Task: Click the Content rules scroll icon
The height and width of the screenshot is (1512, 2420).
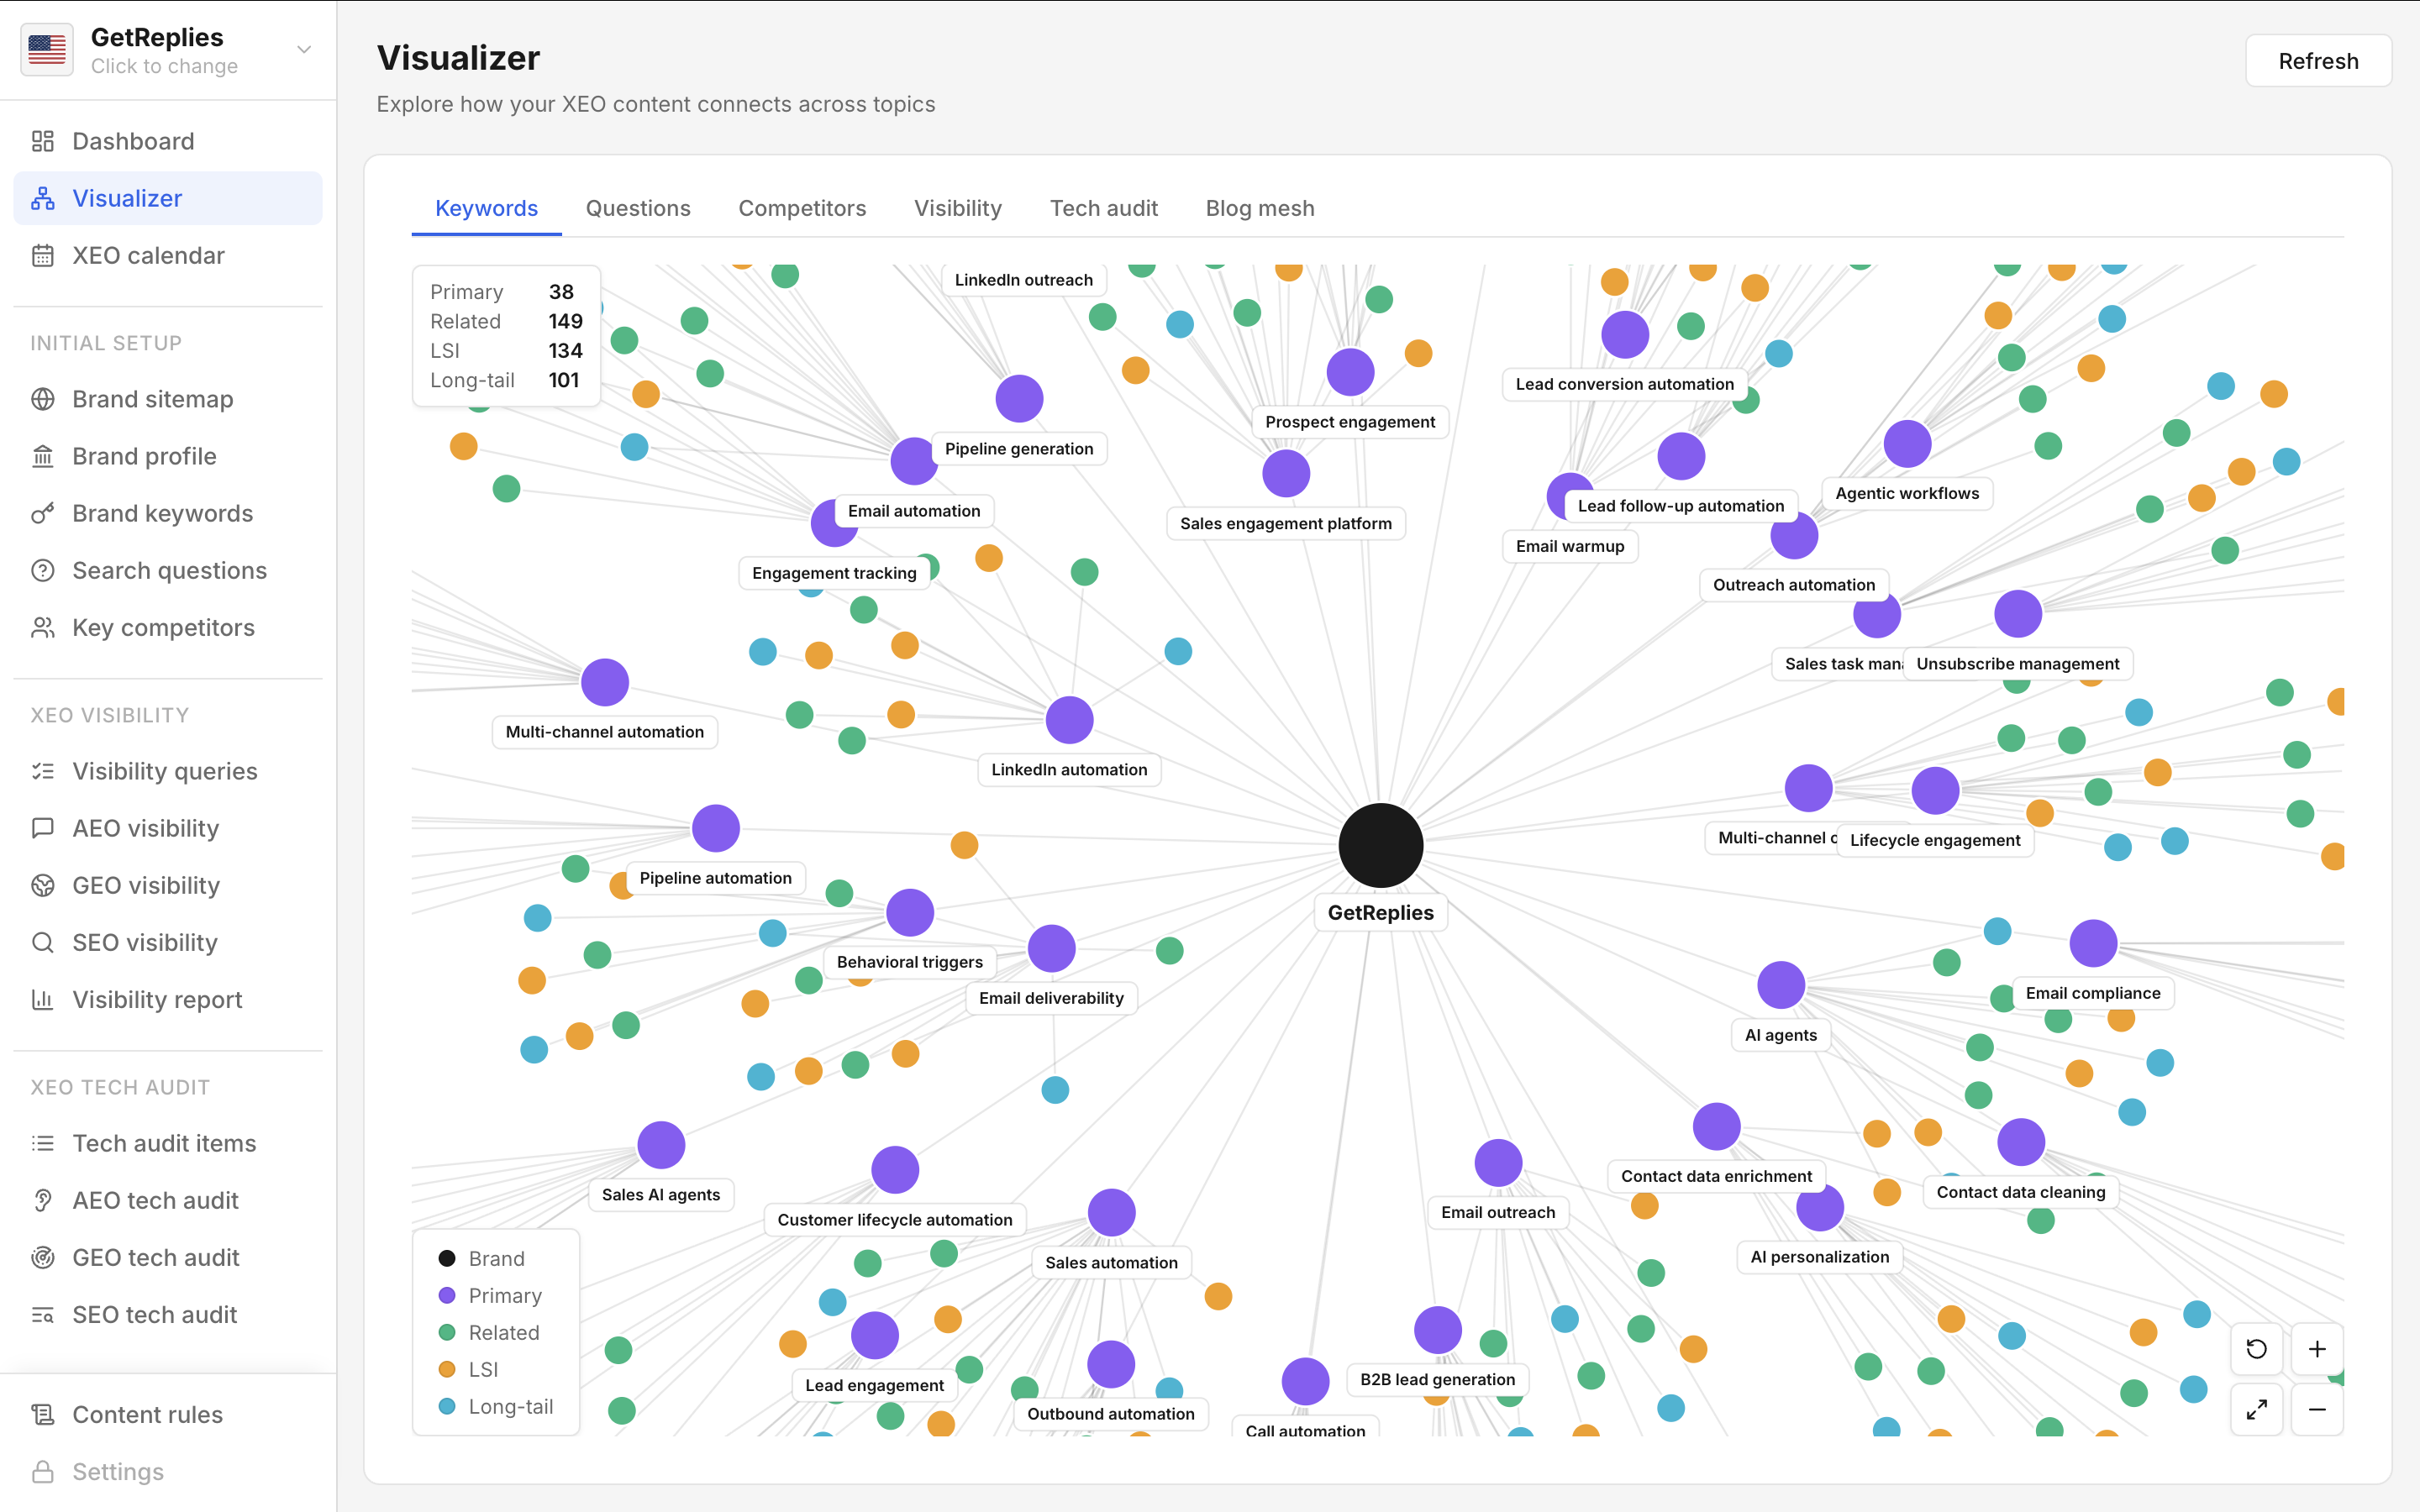Action: (x=42, y=1414)
